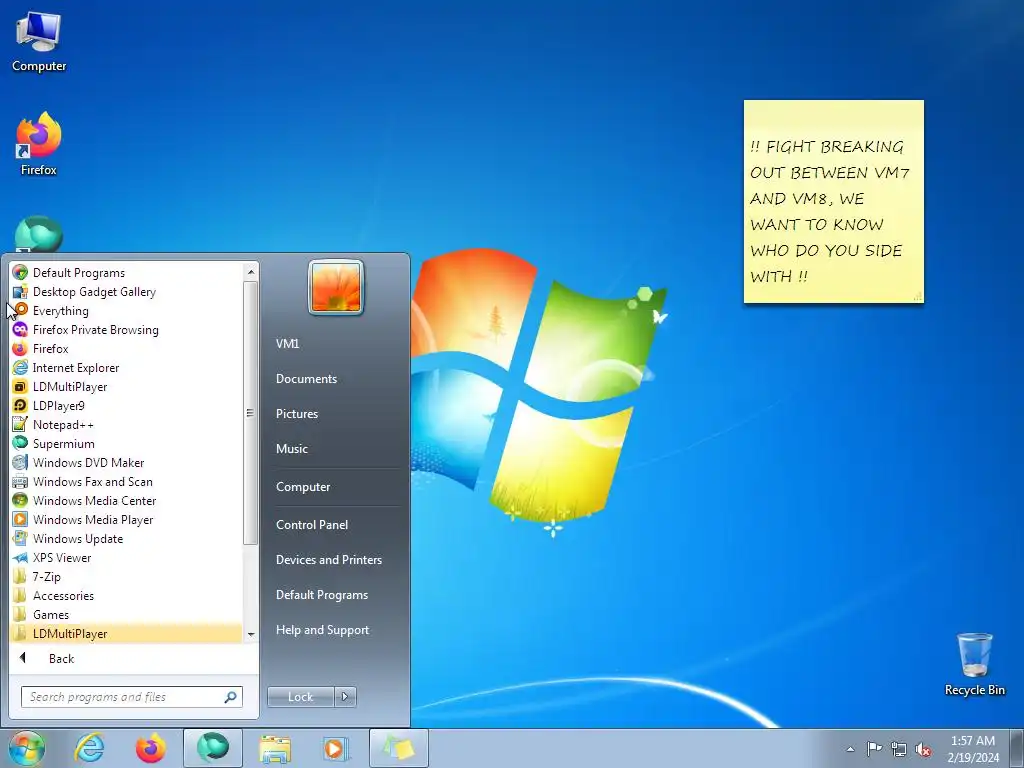1024x768 pixels.
Task: Open Windows Explorer from the taskbar
Action: point(275,748)
